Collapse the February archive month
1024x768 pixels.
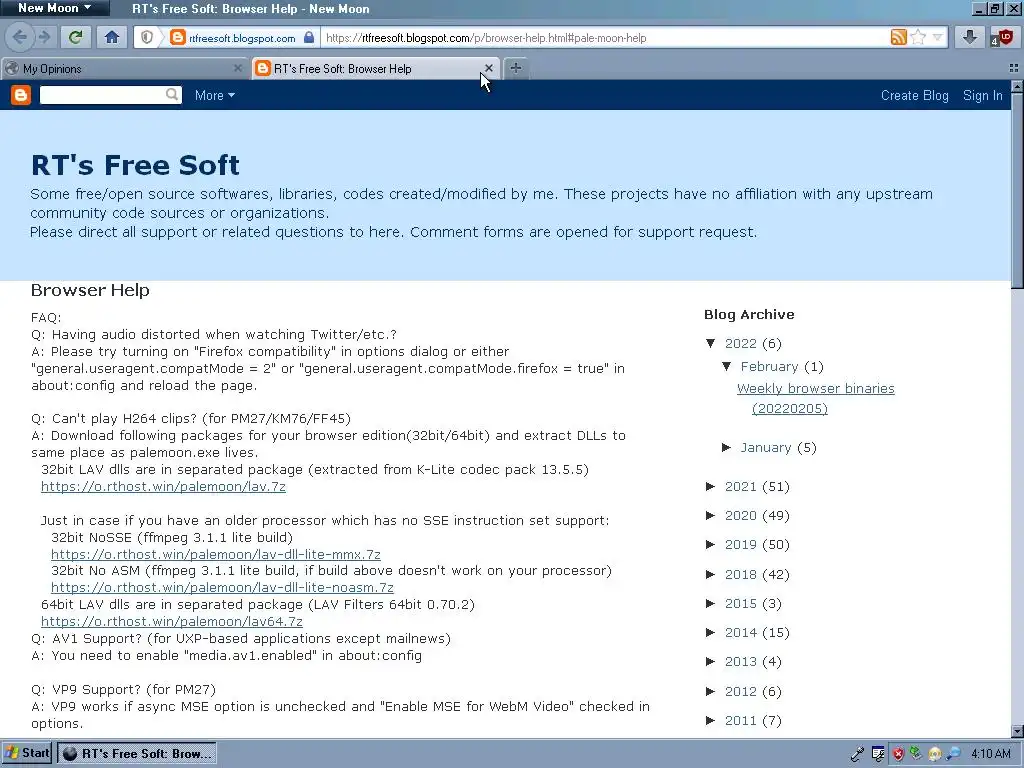[727, 366]
